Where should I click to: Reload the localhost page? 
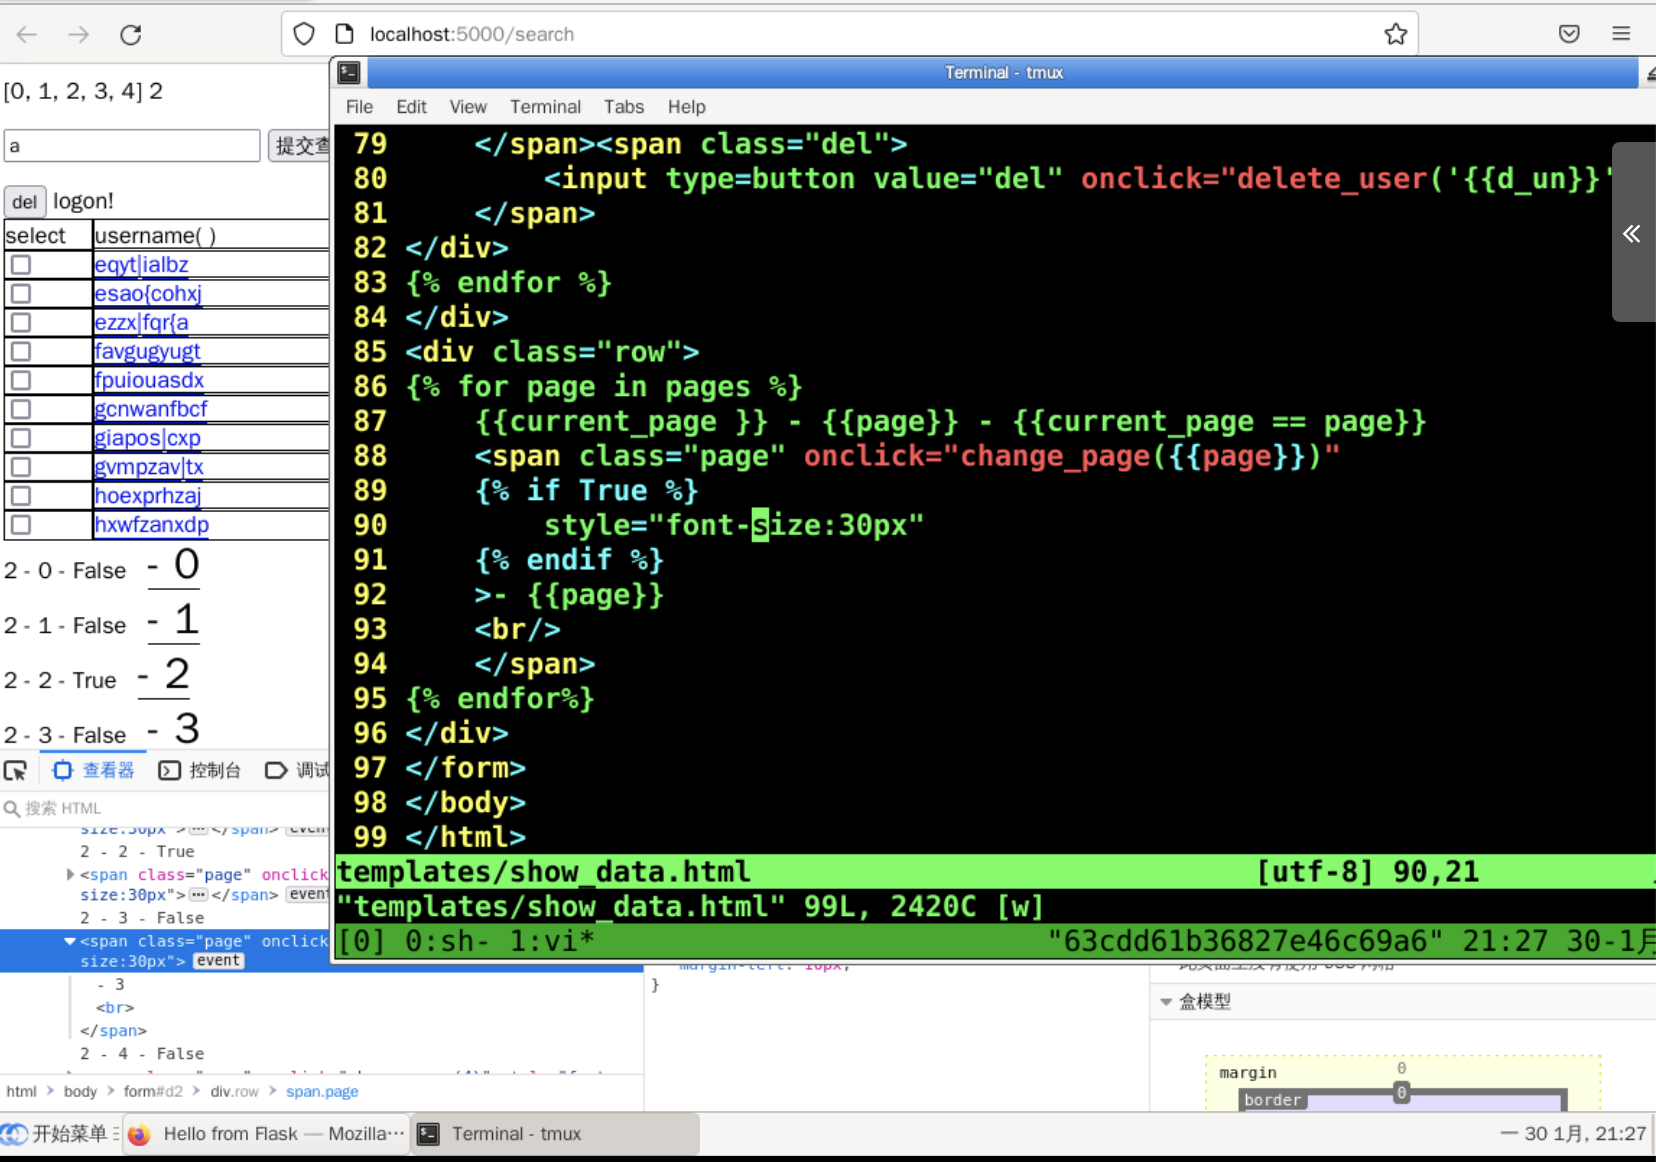point(130,34)
